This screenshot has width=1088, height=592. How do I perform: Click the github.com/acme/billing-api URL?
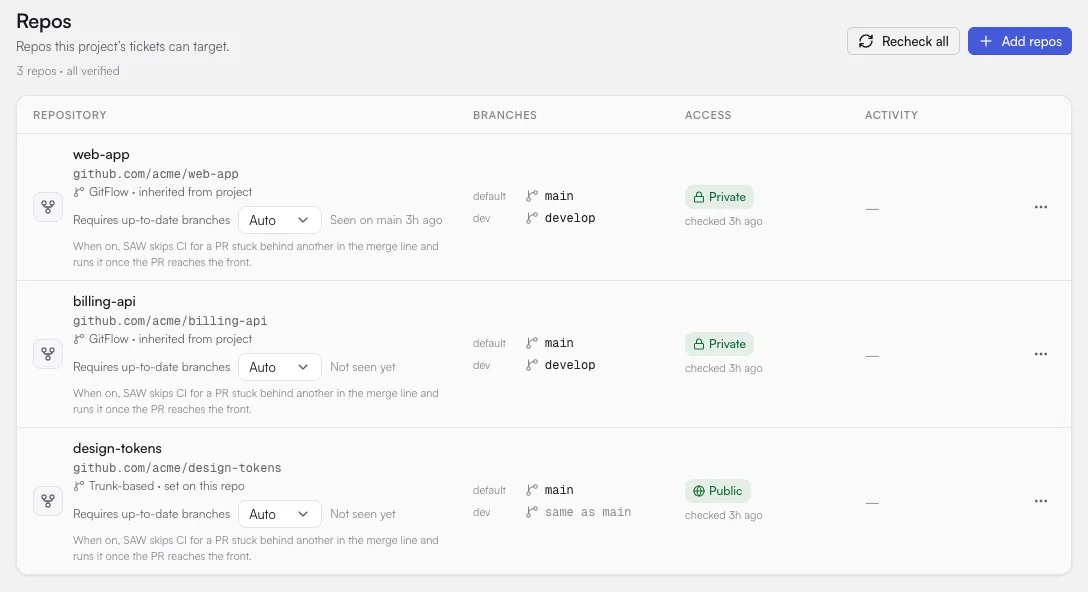click(170, 321)
